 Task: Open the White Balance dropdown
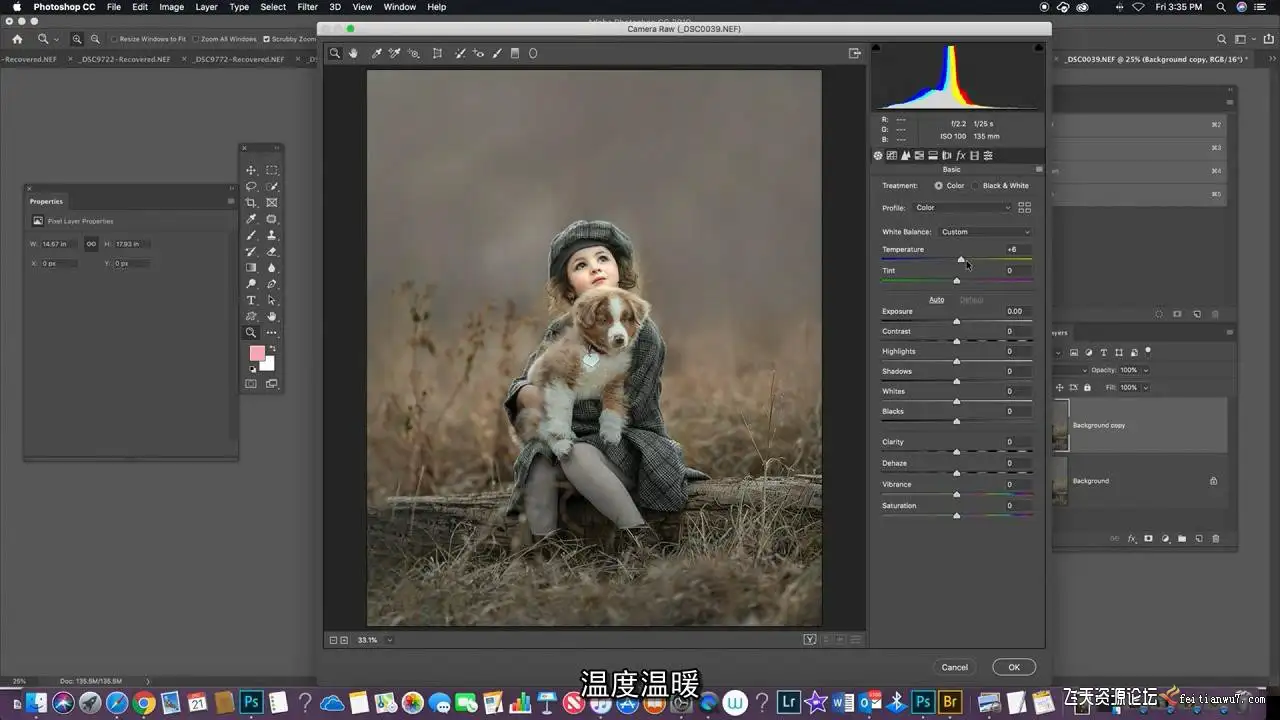tap(984, 232)
